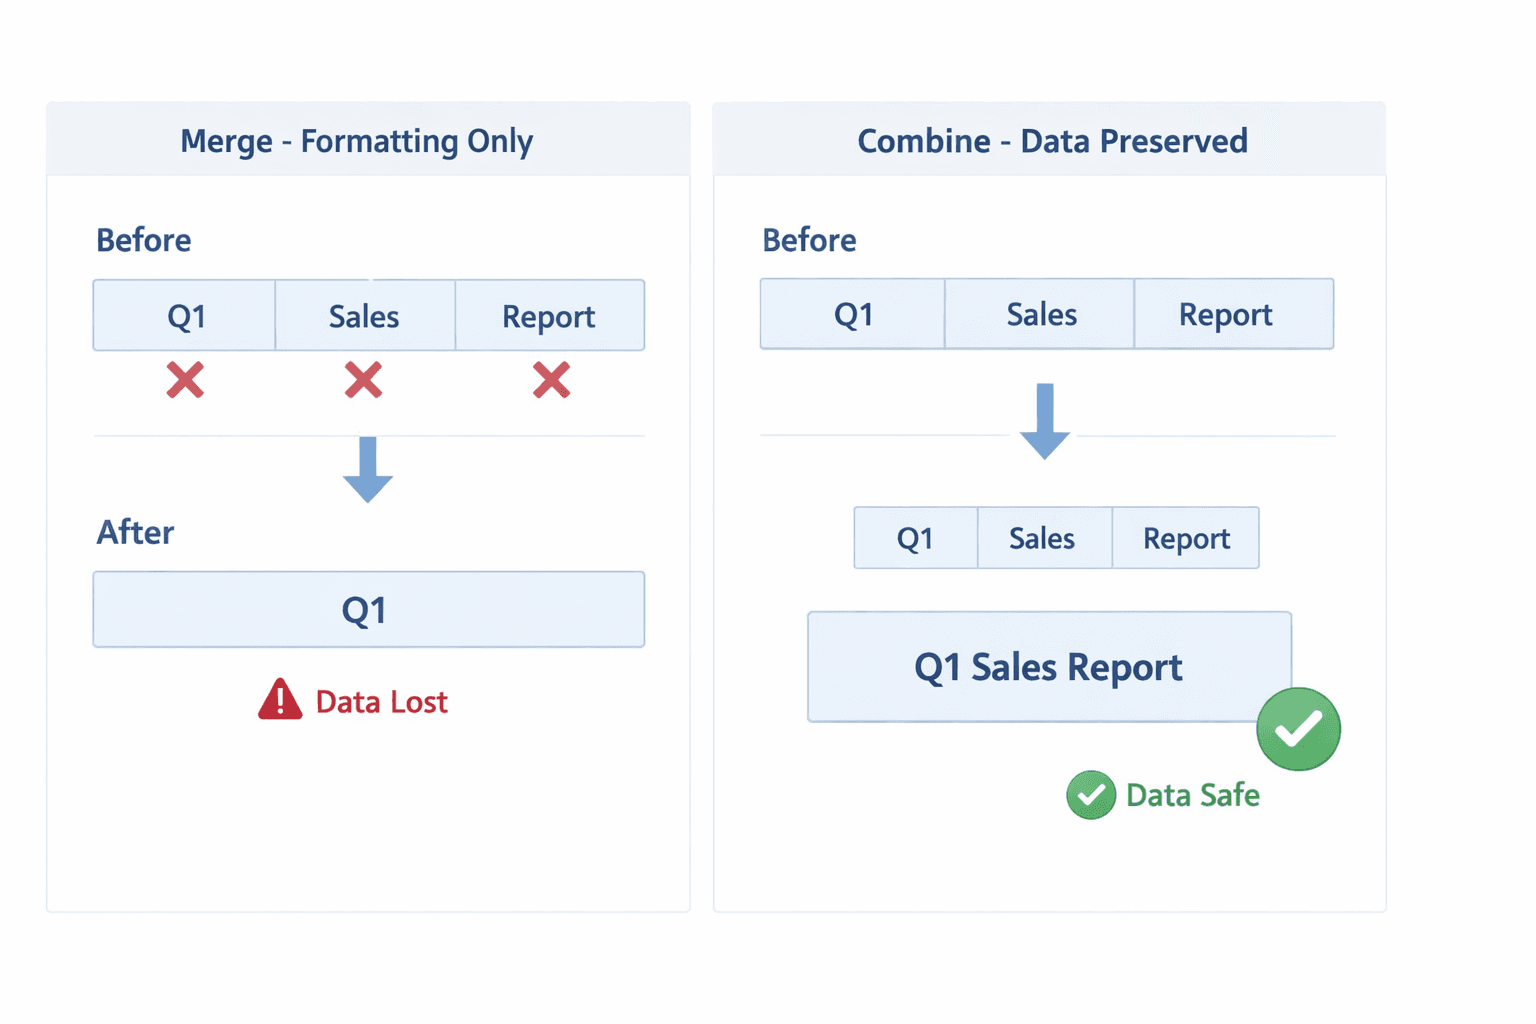Click the red warning triangle beside Data Lost
The image size is (1536, 1024).
pos(280,700)
